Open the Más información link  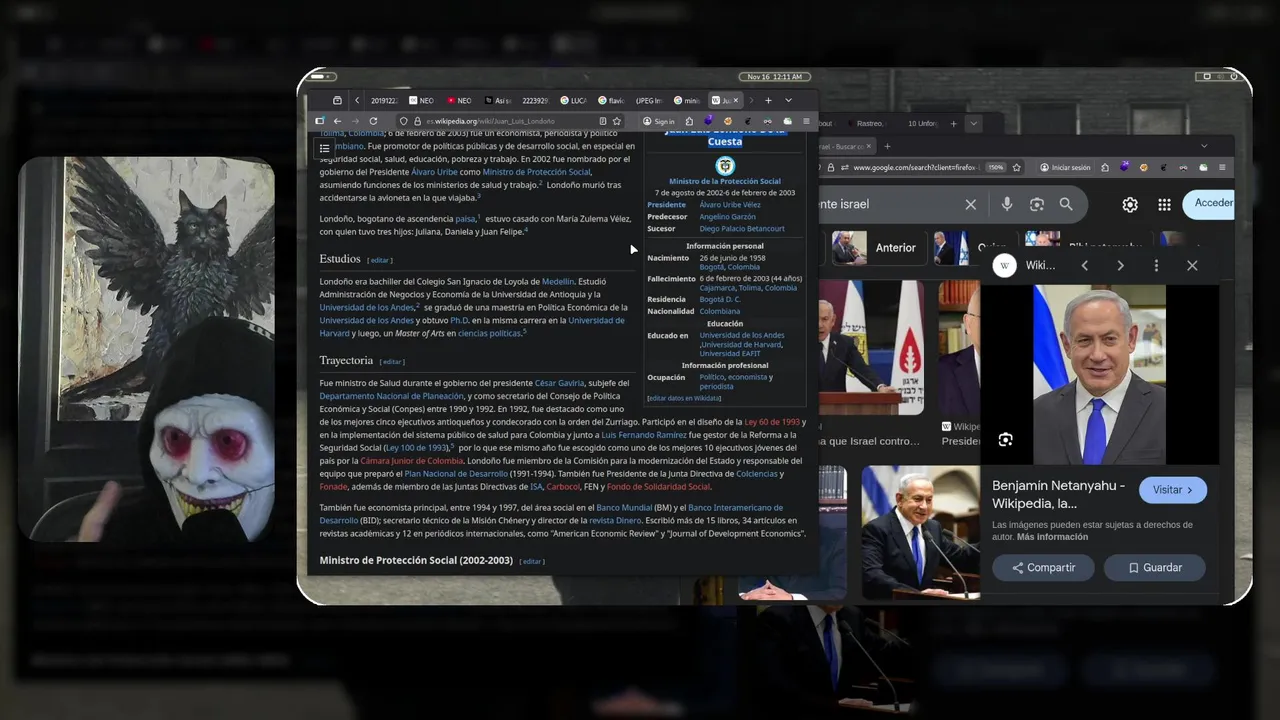[x=1052, y=537]
